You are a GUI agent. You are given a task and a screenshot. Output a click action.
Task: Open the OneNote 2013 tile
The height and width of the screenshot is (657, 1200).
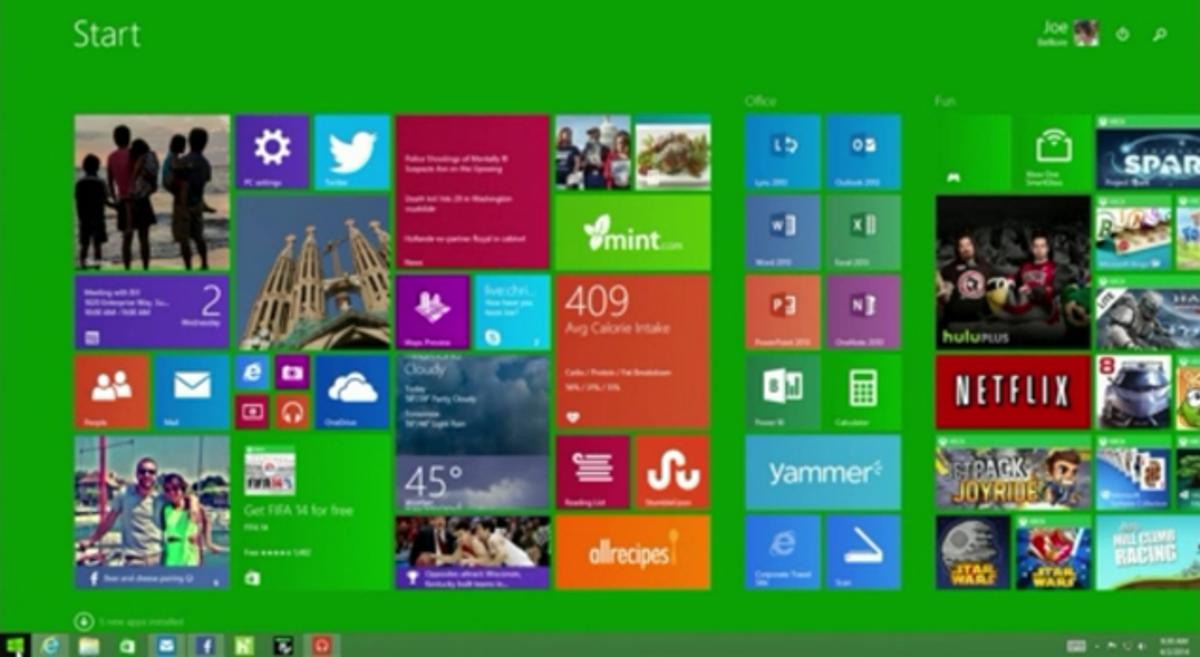pyautogui.click(x=863, y=312)
